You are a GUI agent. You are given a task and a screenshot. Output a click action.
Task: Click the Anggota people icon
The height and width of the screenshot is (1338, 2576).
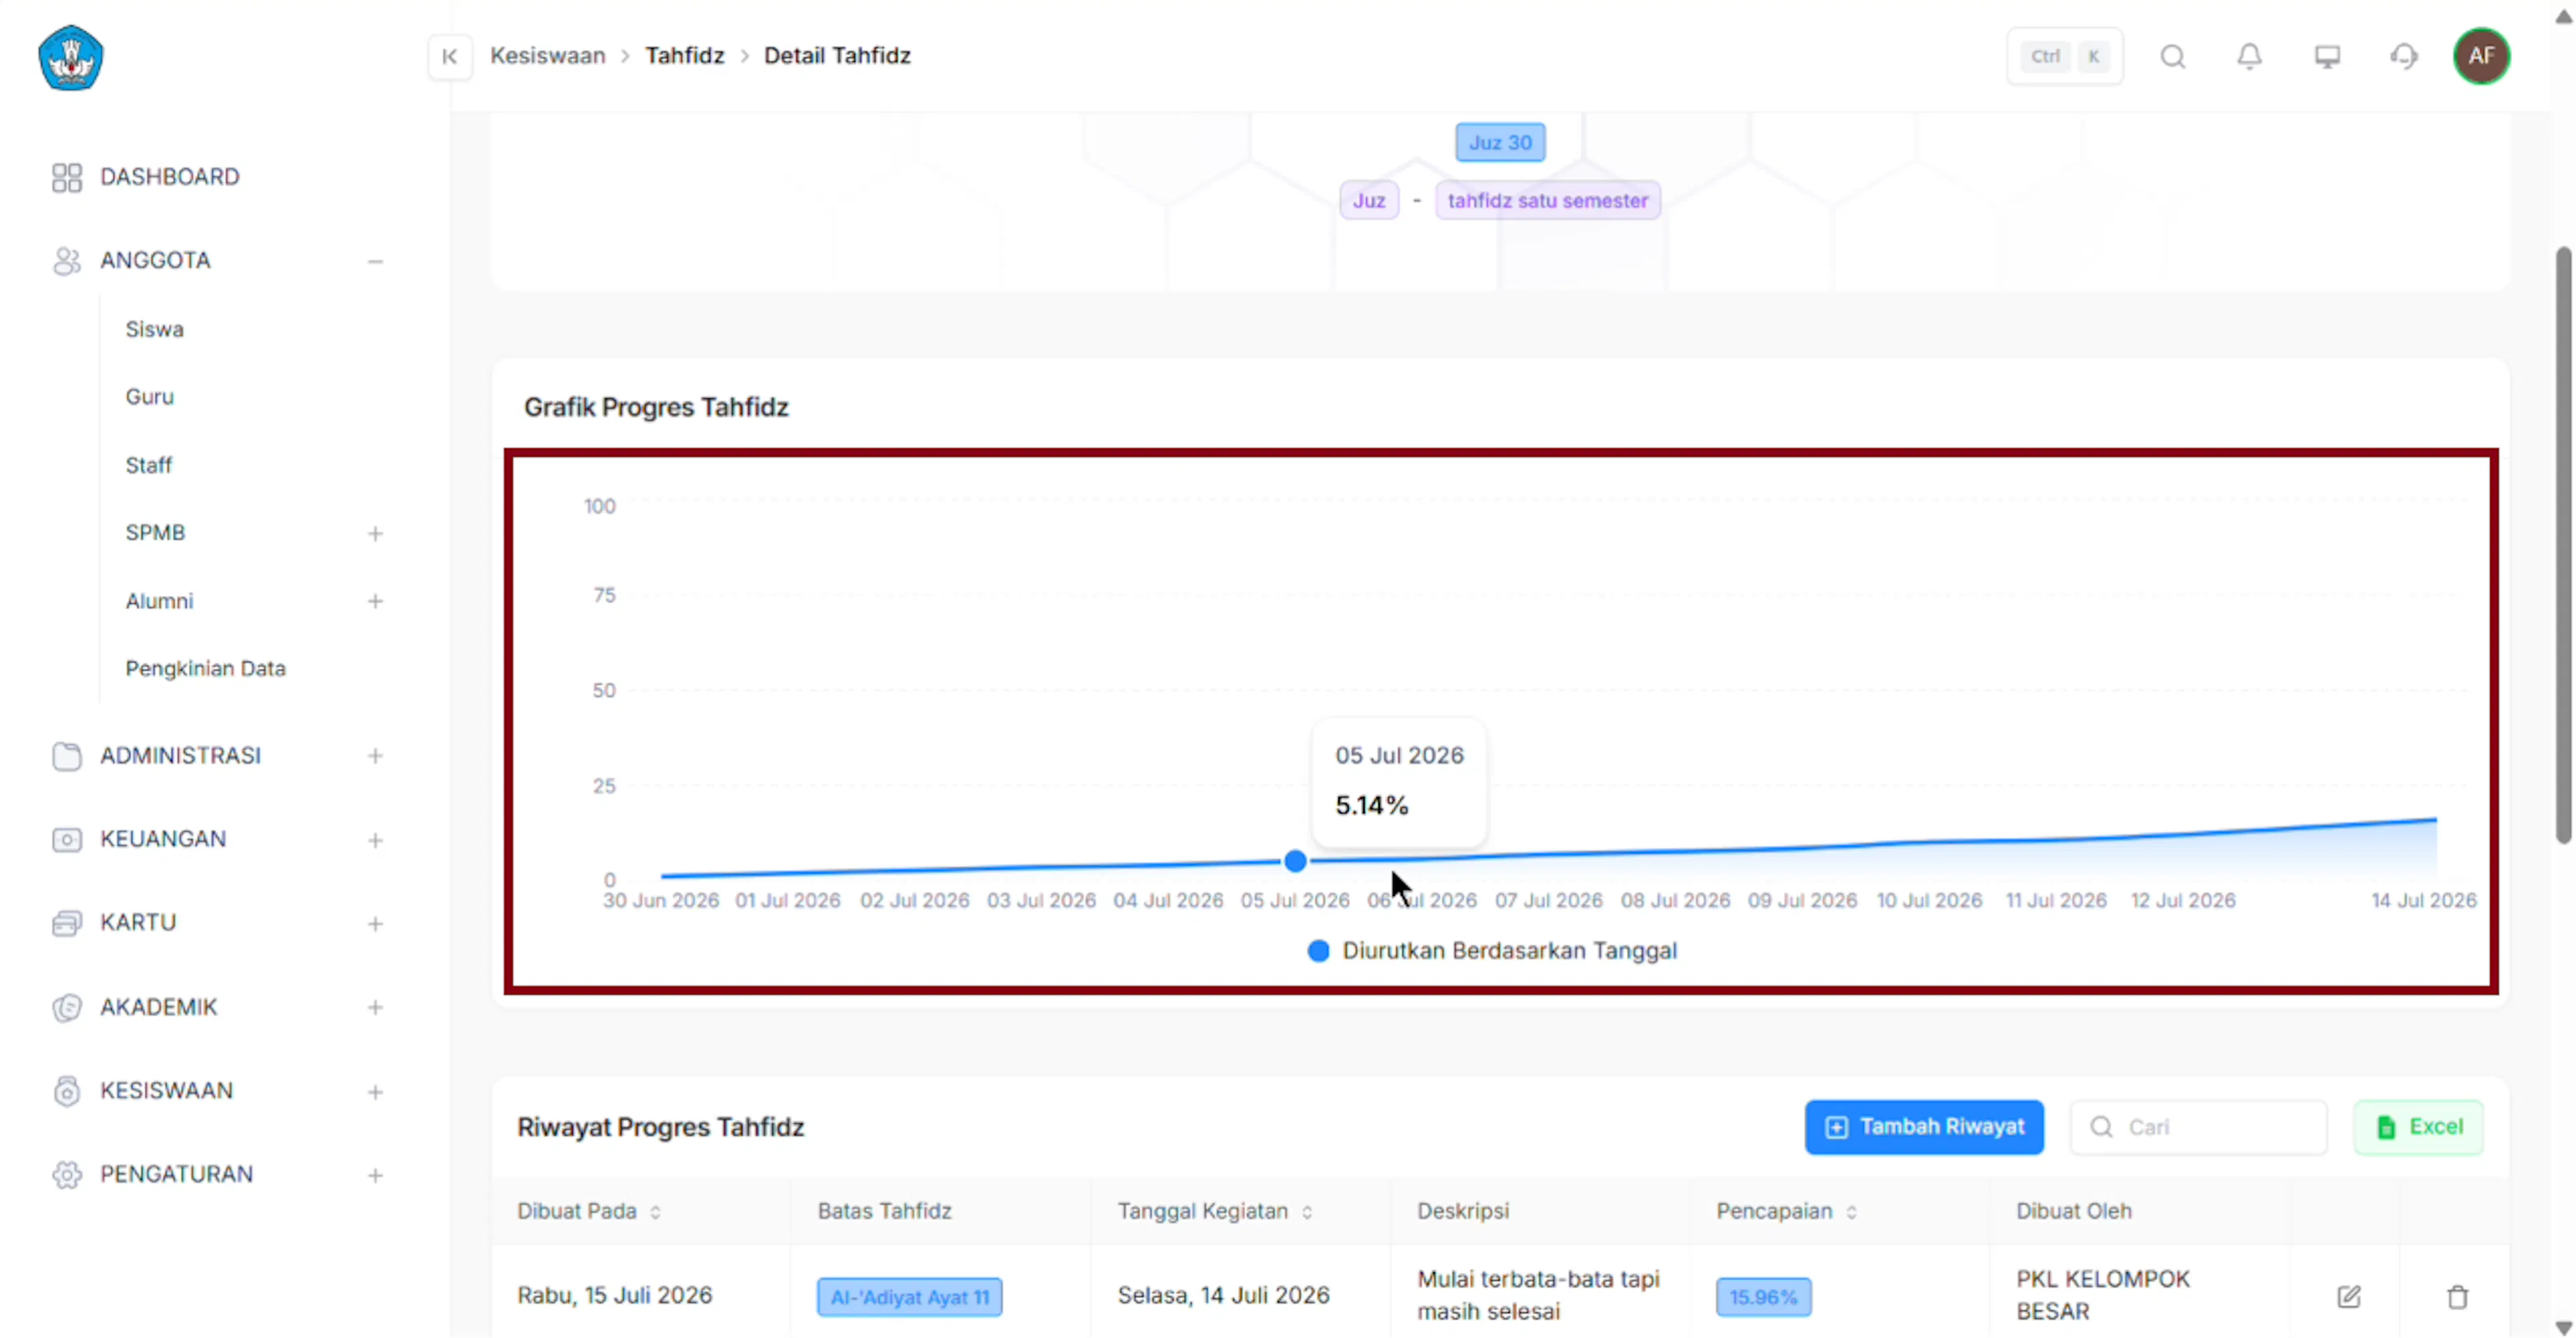coord(67,261)
